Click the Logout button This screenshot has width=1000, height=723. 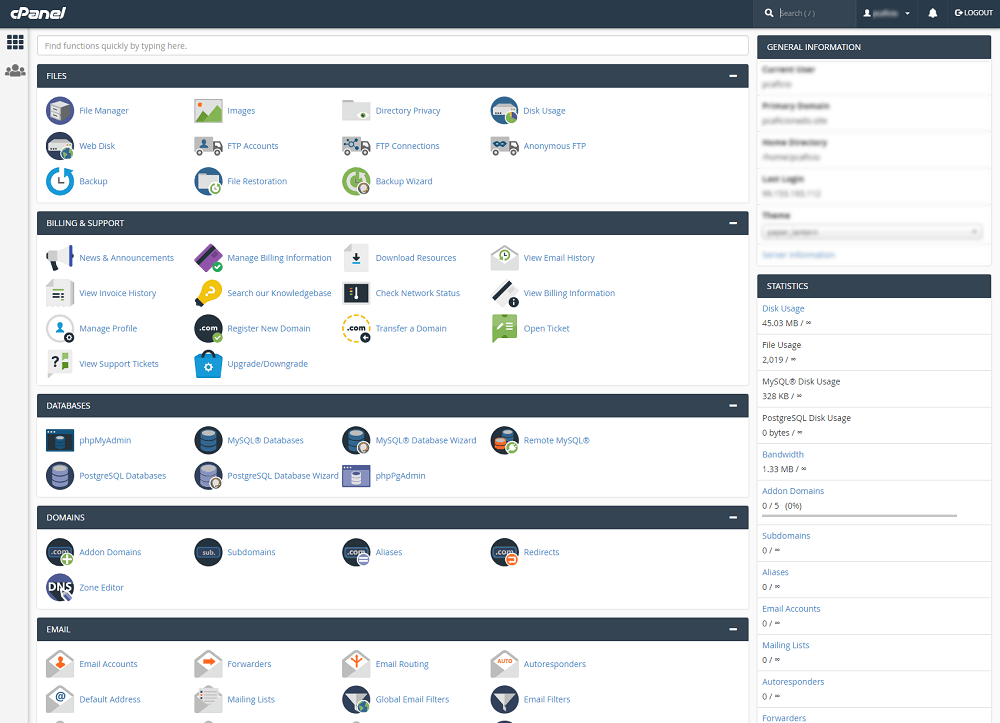[974, 13]
